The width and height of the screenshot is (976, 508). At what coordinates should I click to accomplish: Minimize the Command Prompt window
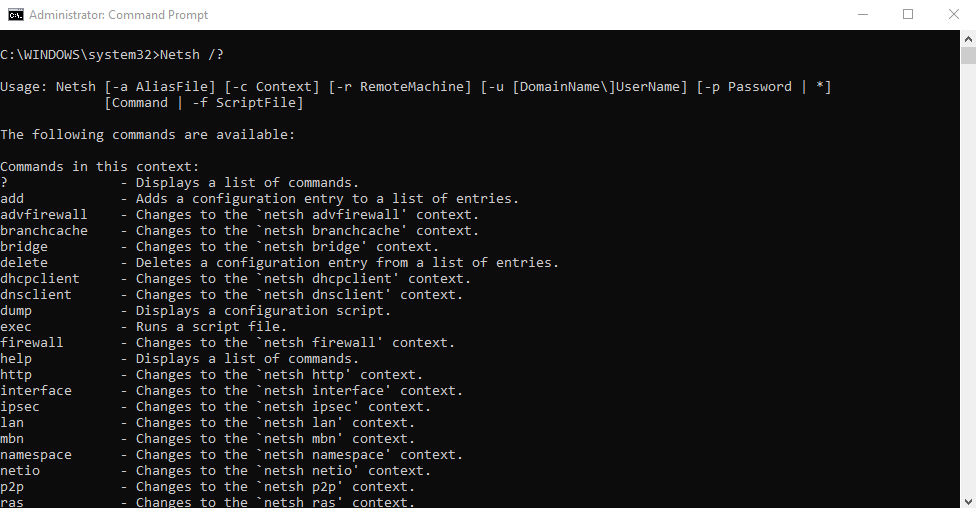[x=862, y=15]
